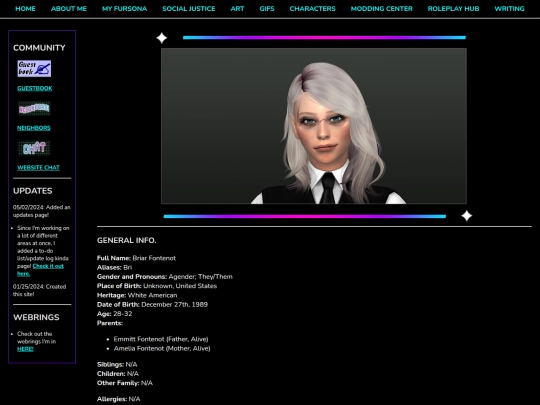
Task: Click the Guest book badge icon
Action: [x=34, y=69]
